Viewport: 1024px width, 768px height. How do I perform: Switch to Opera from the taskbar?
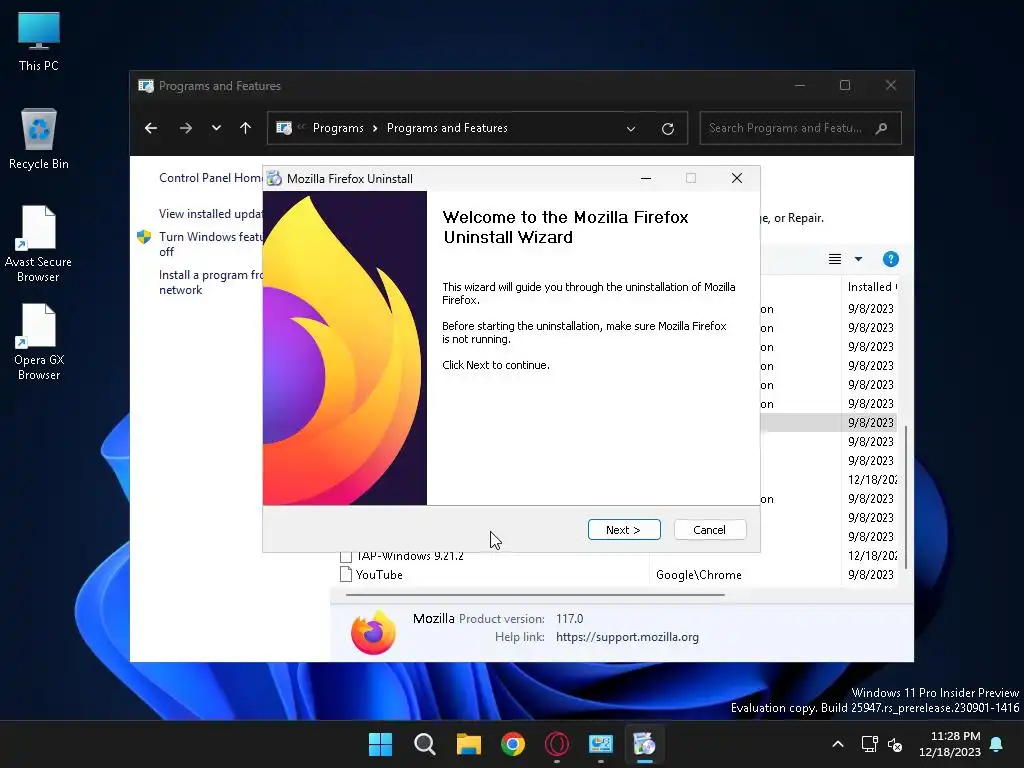(x=557, y=744)
